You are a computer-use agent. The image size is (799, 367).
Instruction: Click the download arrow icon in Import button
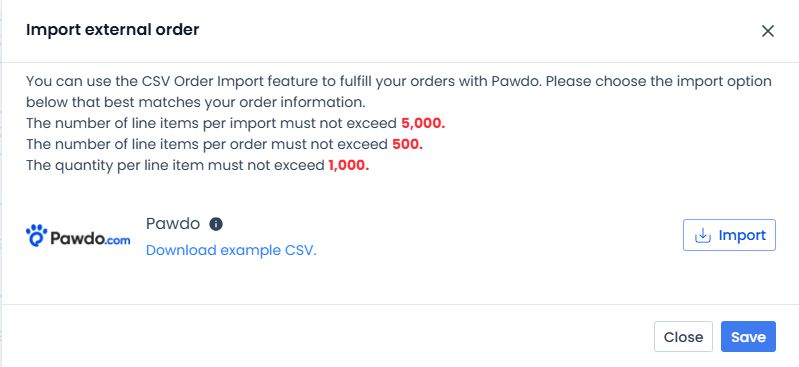coord(703,235)
